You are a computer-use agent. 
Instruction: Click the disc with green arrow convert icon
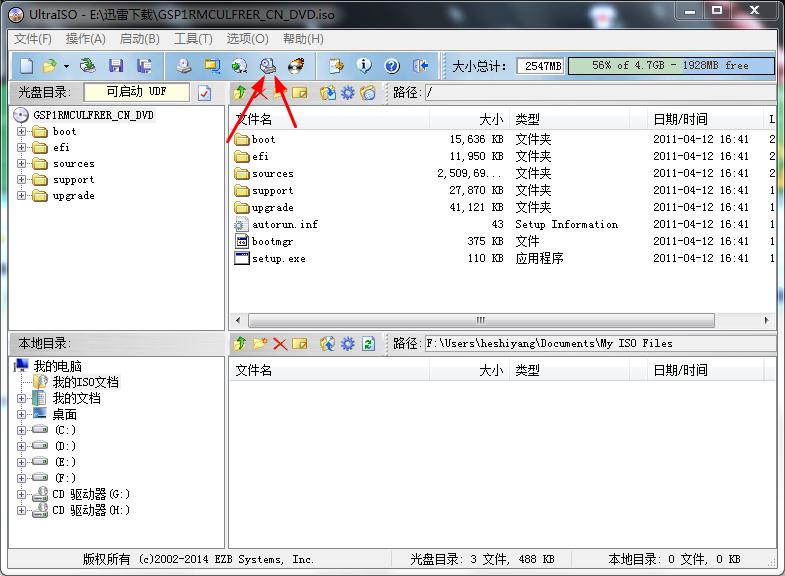pos(240,66)
